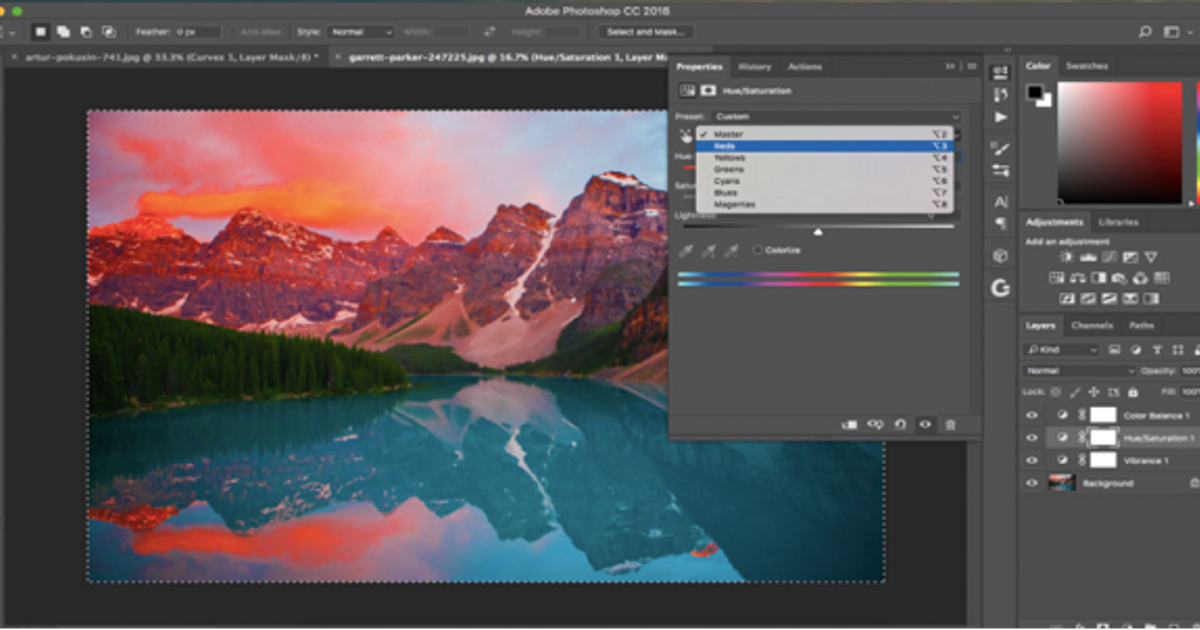This screenshot has width=1200, height=630.
Task: Hide the Color Balance 1 layer
Action: (x=1032, y=414)
